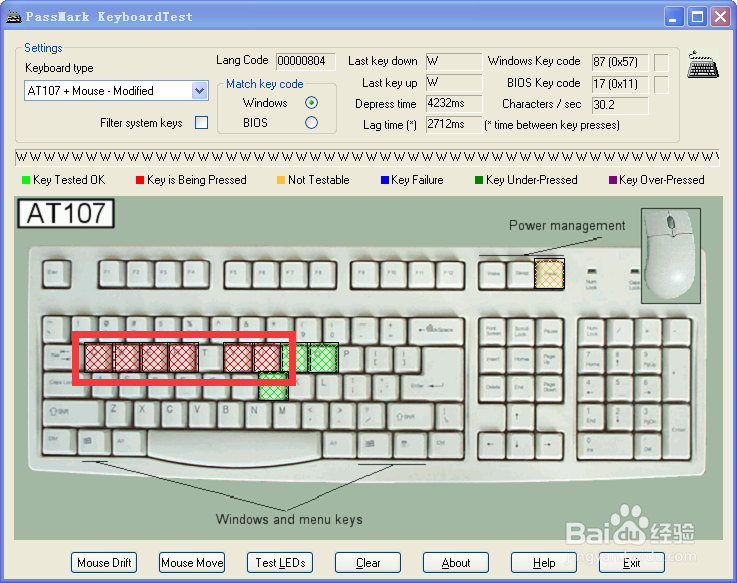Click the Characters / sec value 30.2
This screenshot has height=583, width=737.
coord(620,105)
